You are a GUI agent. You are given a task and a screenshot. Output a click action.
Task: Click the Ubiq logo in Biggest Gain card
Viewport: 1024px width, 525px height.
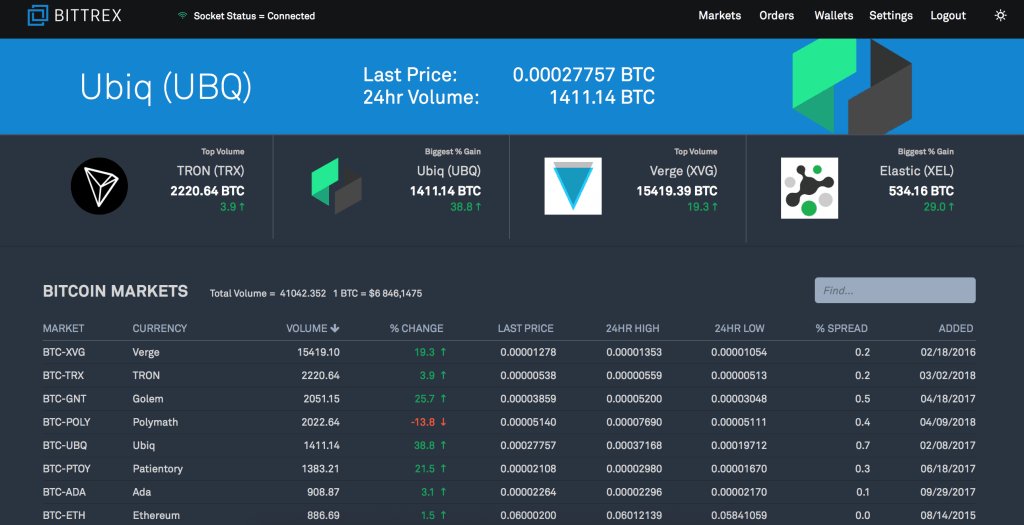click(x=336, y=186)
